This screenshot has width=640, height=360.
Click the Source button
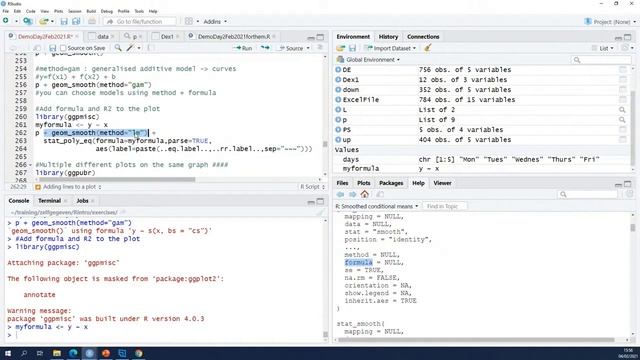[x=291, y=48]
